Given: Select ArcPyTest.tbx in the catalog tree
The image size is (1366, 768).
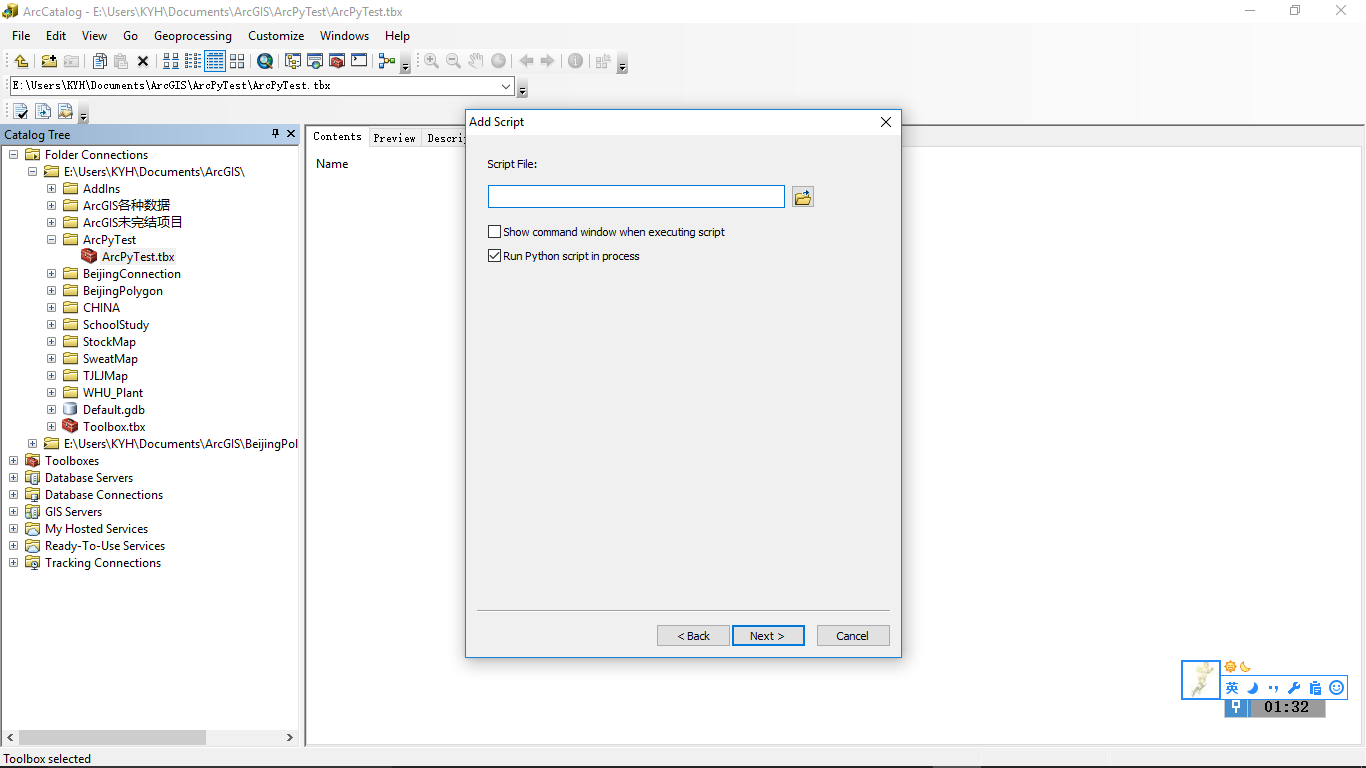Looking at the screenshot, I should (x=138, y=257).
